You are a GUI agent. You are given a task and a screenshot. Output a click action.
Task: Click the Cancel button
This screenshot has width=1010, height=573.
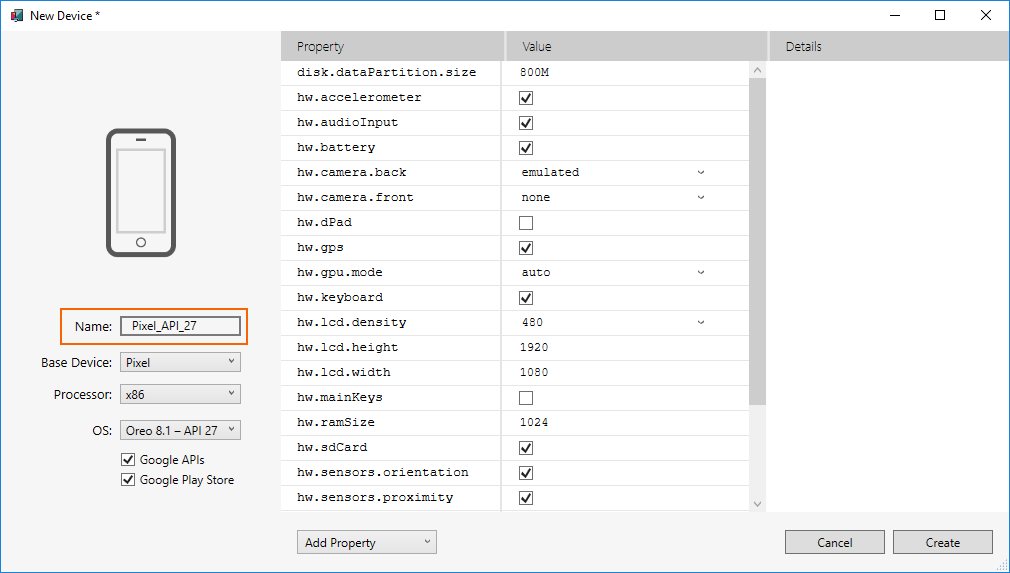(x=835, y=542)
